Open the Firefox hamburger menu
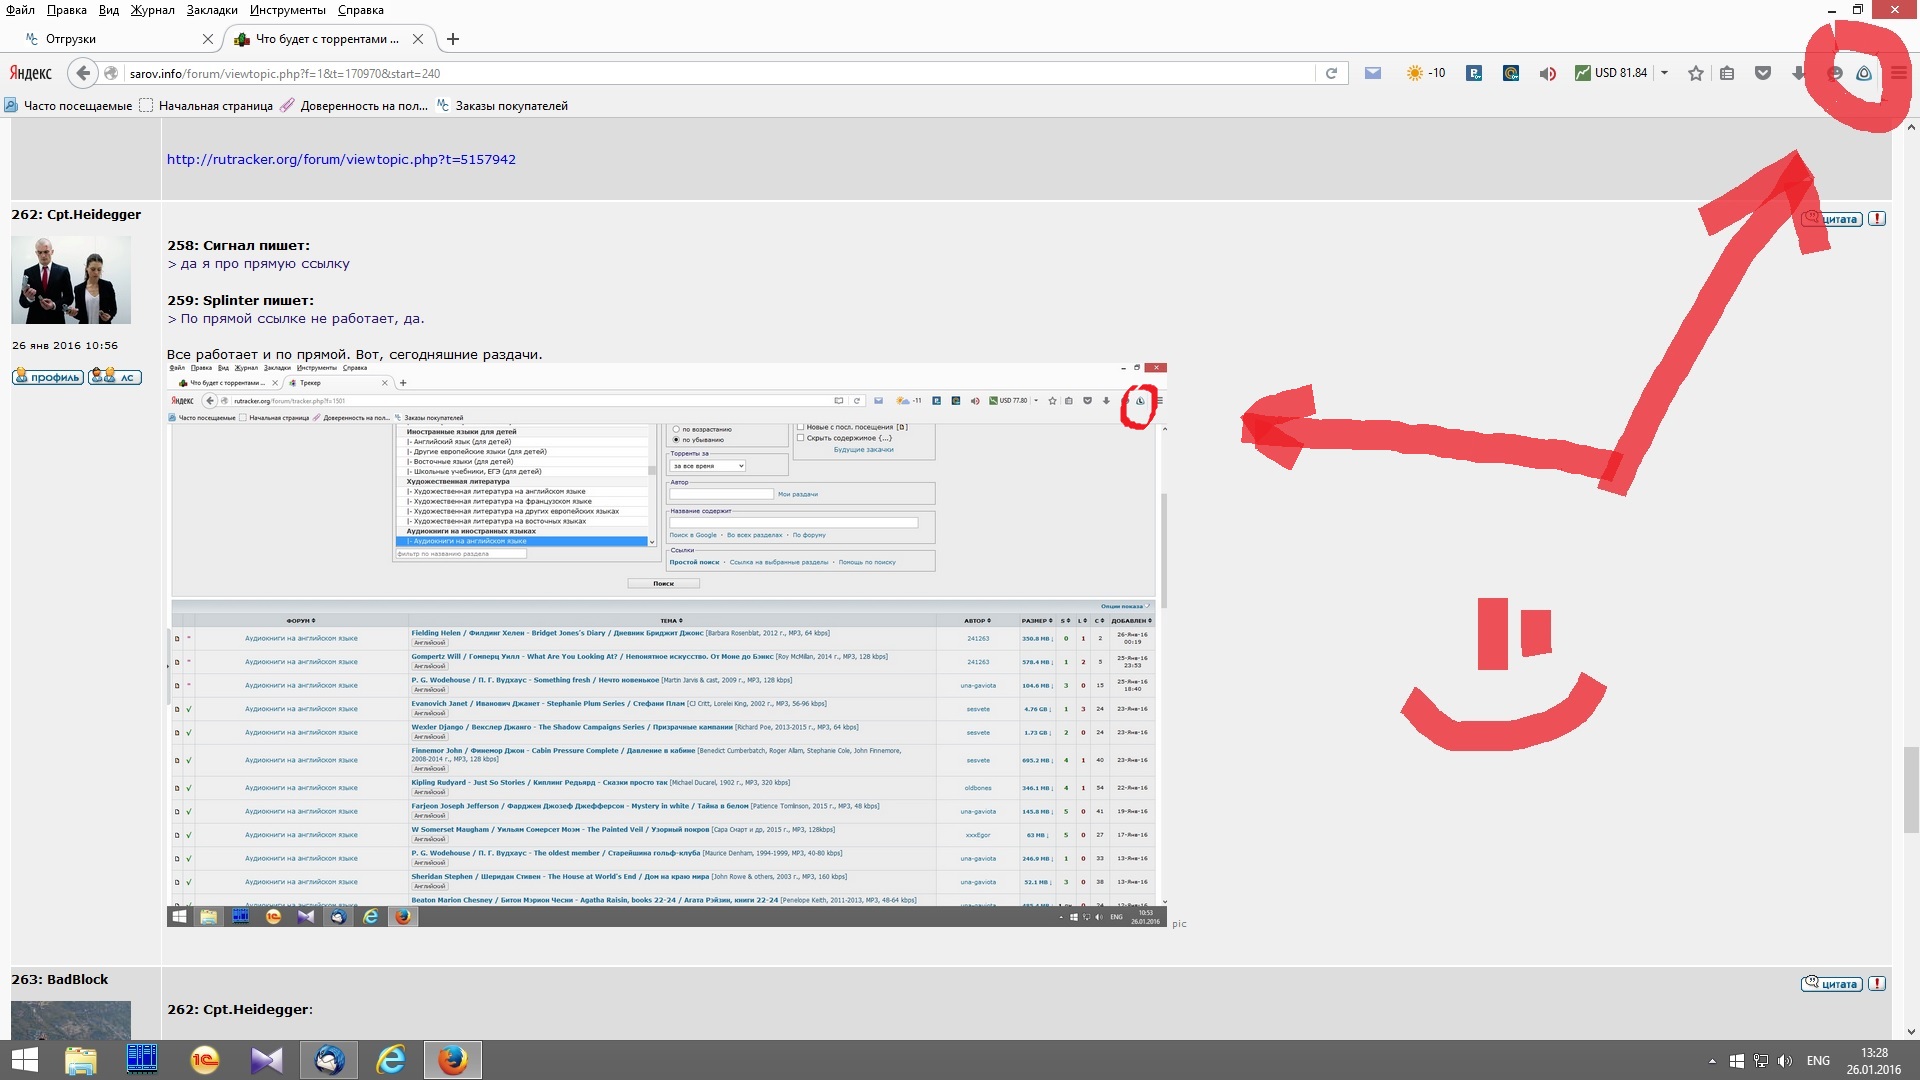This screenshot has height=1080, width=1920. click(x=1898, y=73)
